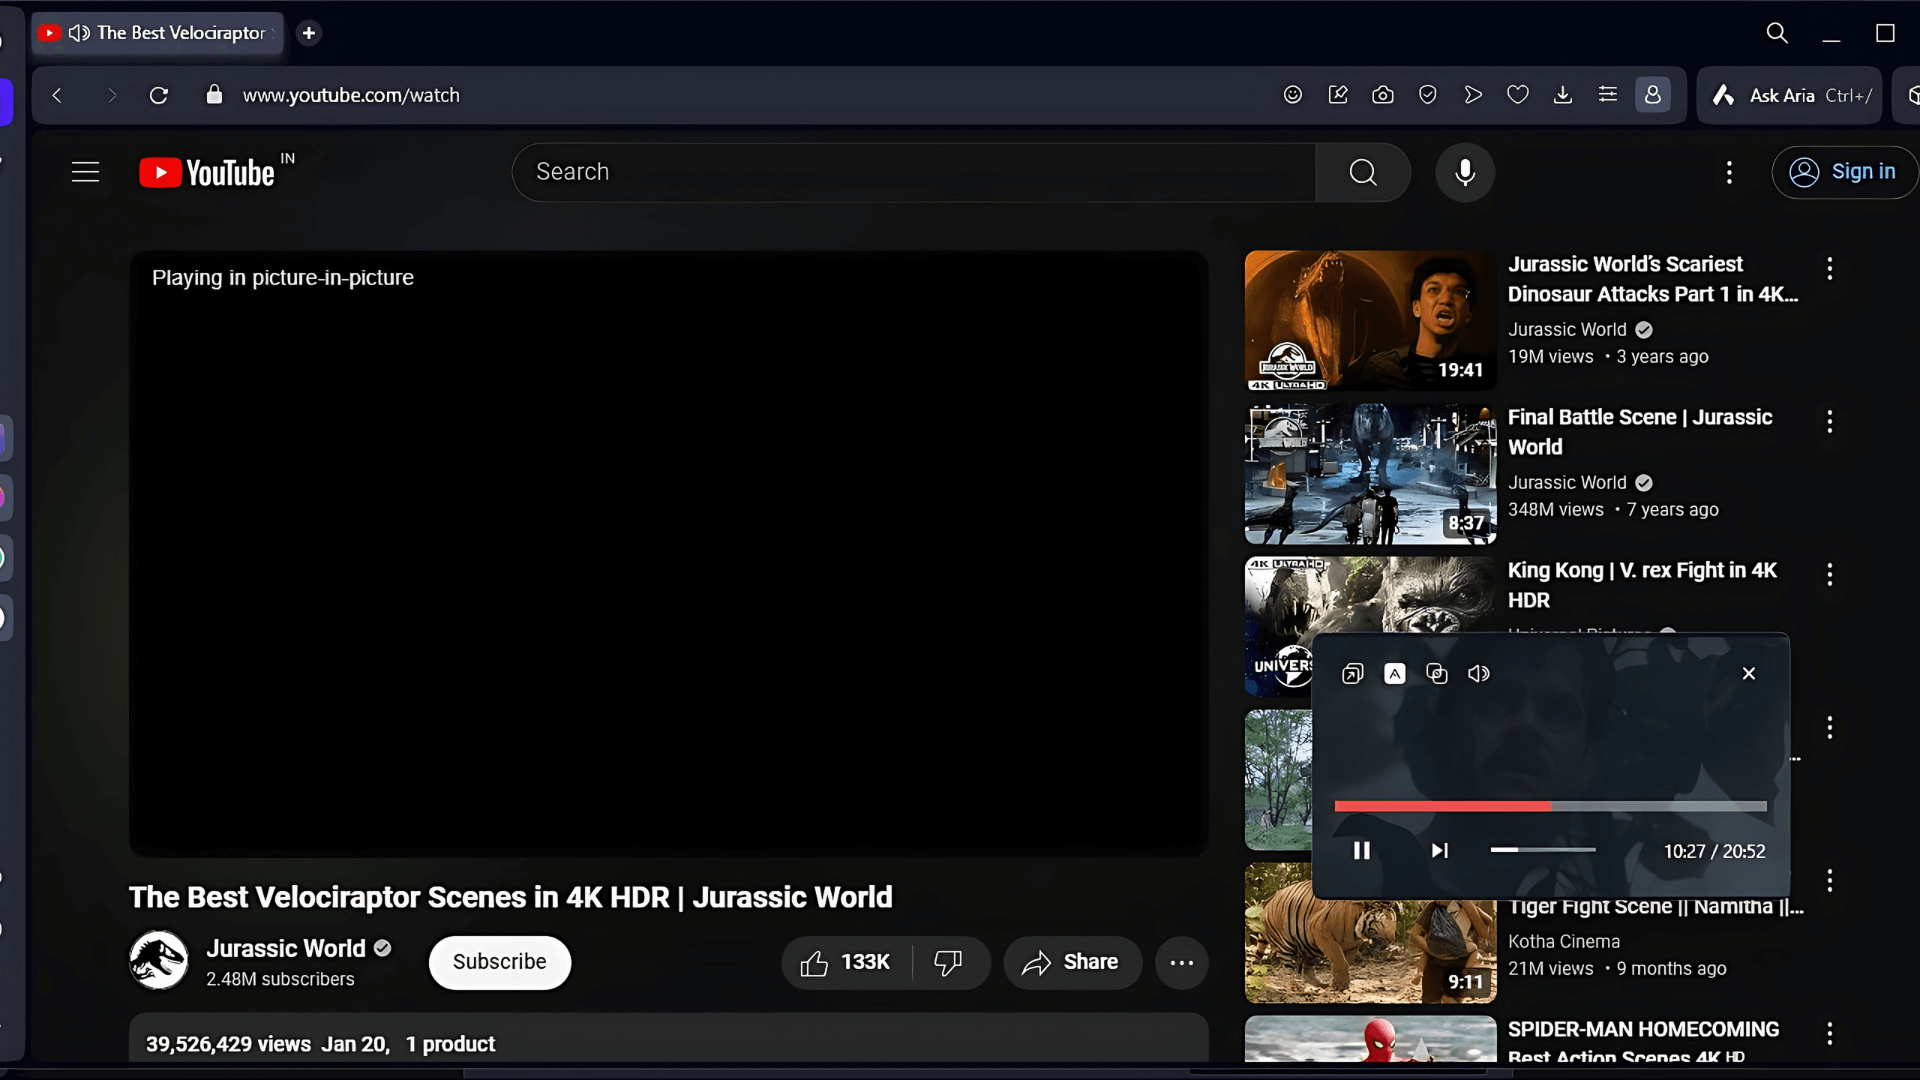Open SPIDER-MAN HOMECOMING video title

(1644, 1041)
